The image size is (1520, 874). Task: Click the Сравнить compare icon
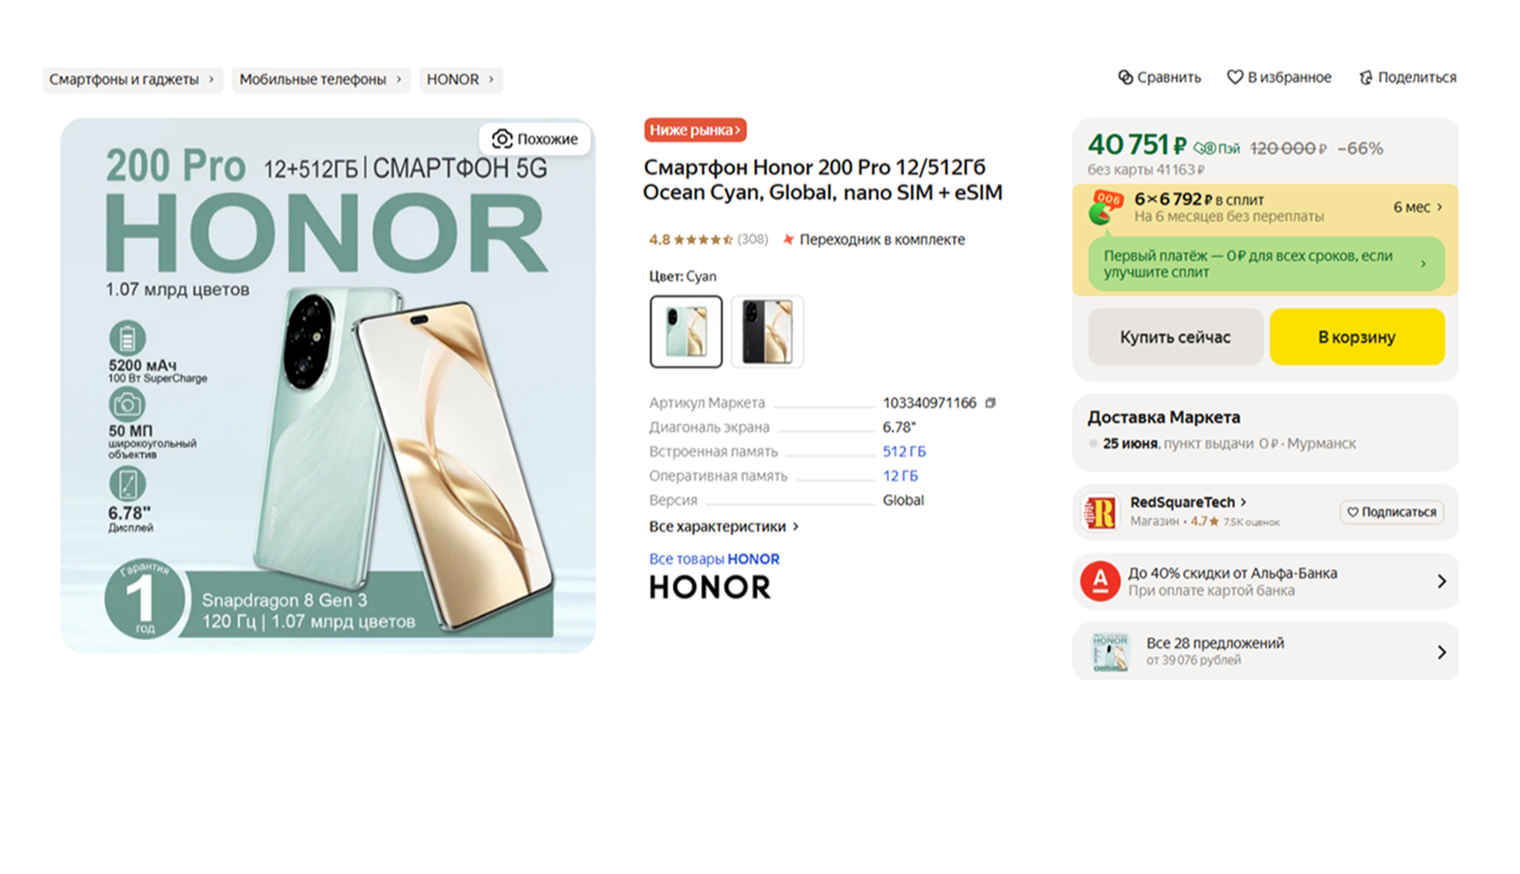pos(1125,77)
